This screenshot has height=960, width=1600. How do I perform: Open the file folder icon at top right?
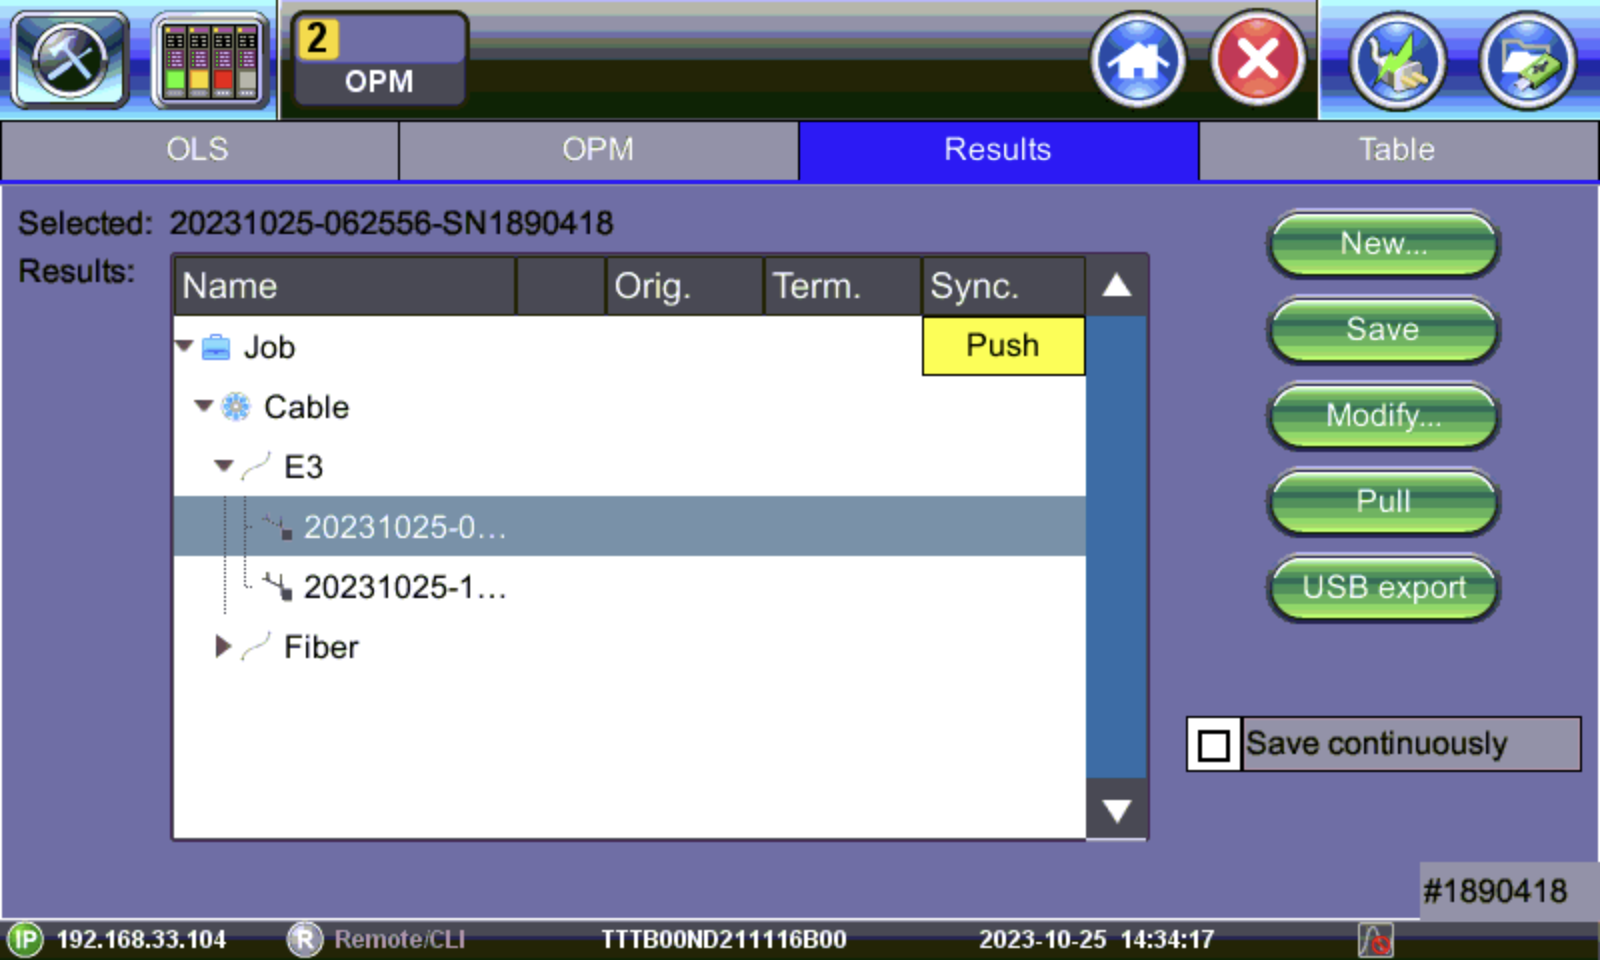coord(1527,60)
